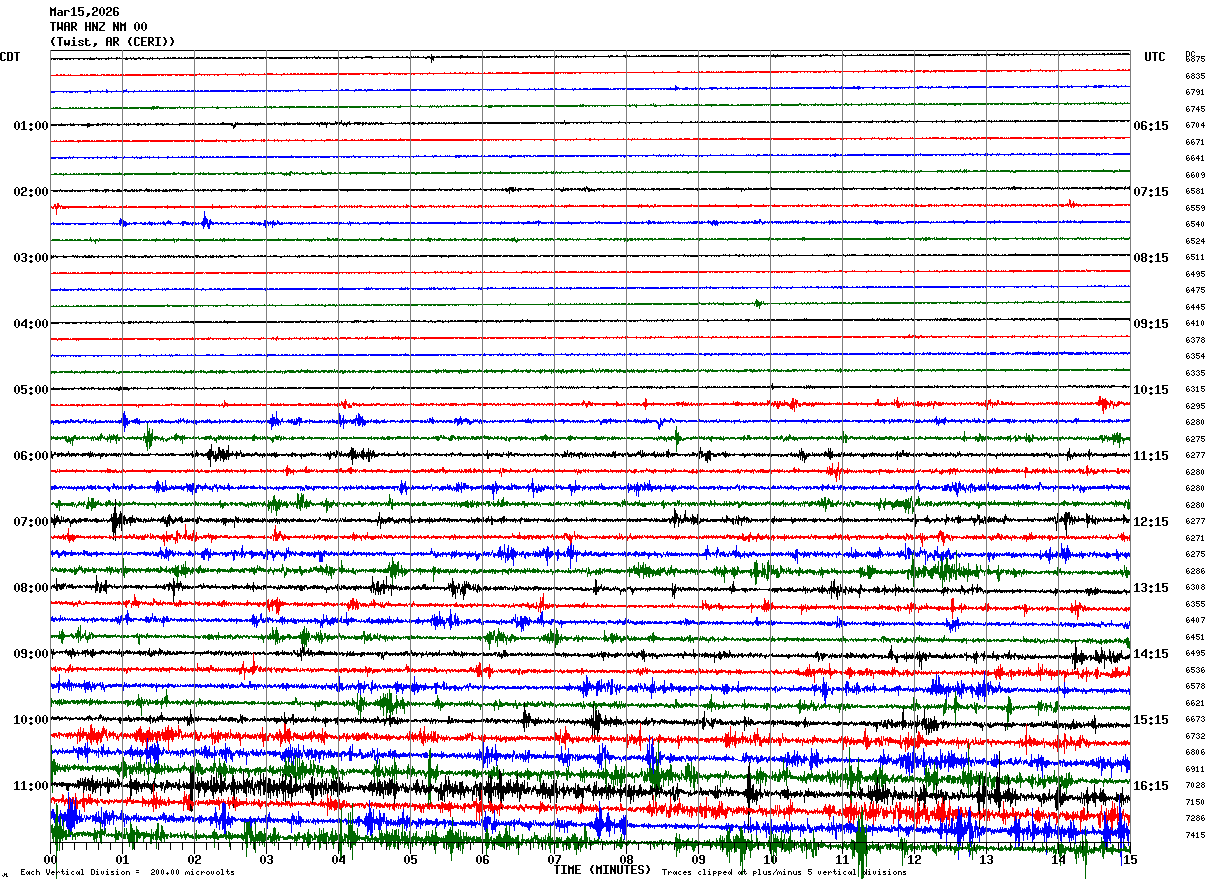The width and height of the screenshot is (1210, 886).
Task: Click the TIME (MINUTES) axis title
Action: point(602,870)
